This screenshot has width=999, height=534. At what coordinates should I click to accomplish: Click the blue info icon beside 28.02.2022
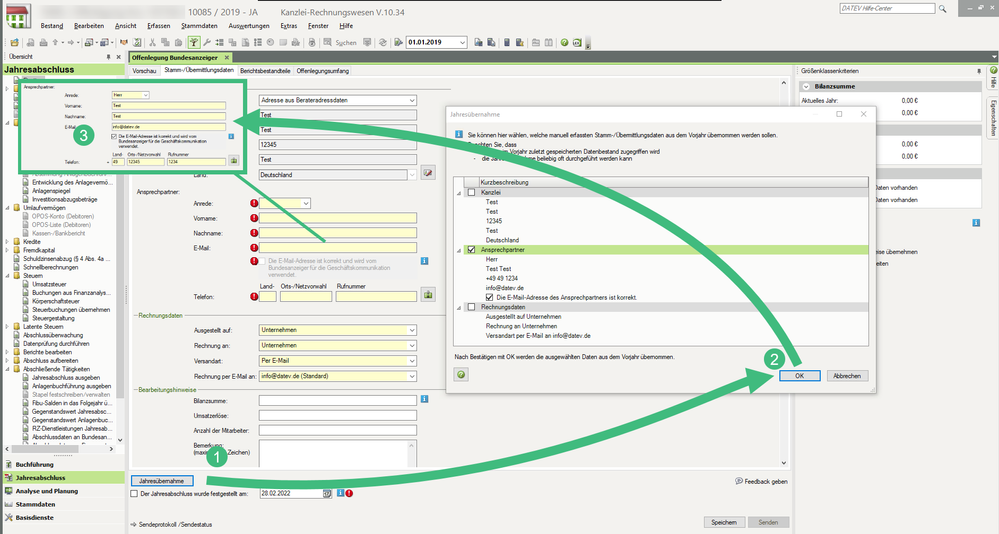click(341, 493)
